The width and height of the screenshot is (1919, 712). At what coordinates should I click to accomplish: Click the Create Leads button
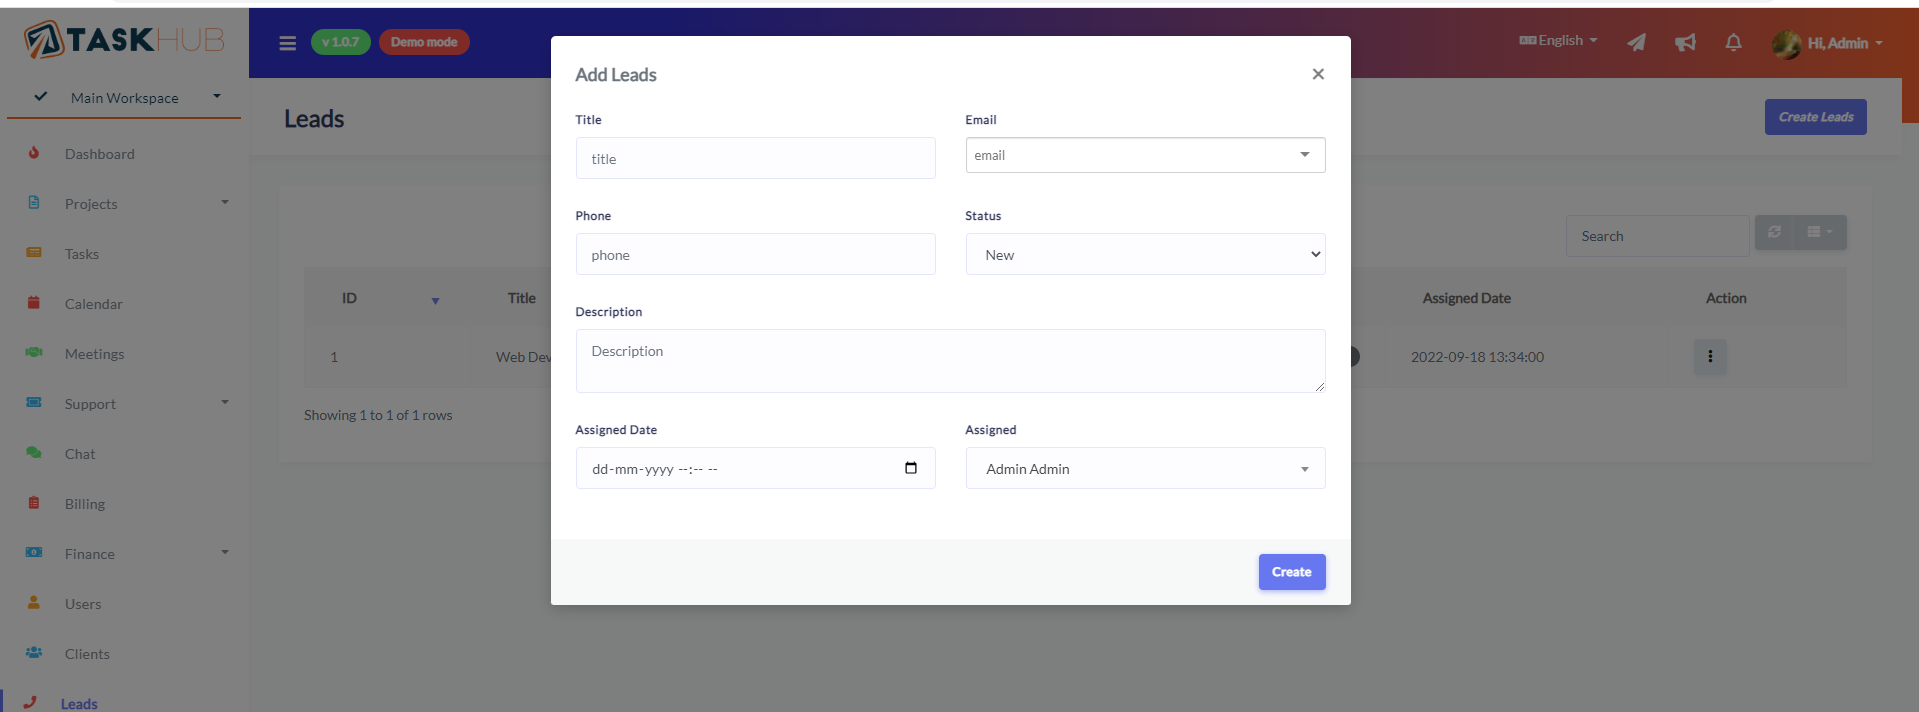tap(1814, 117)
